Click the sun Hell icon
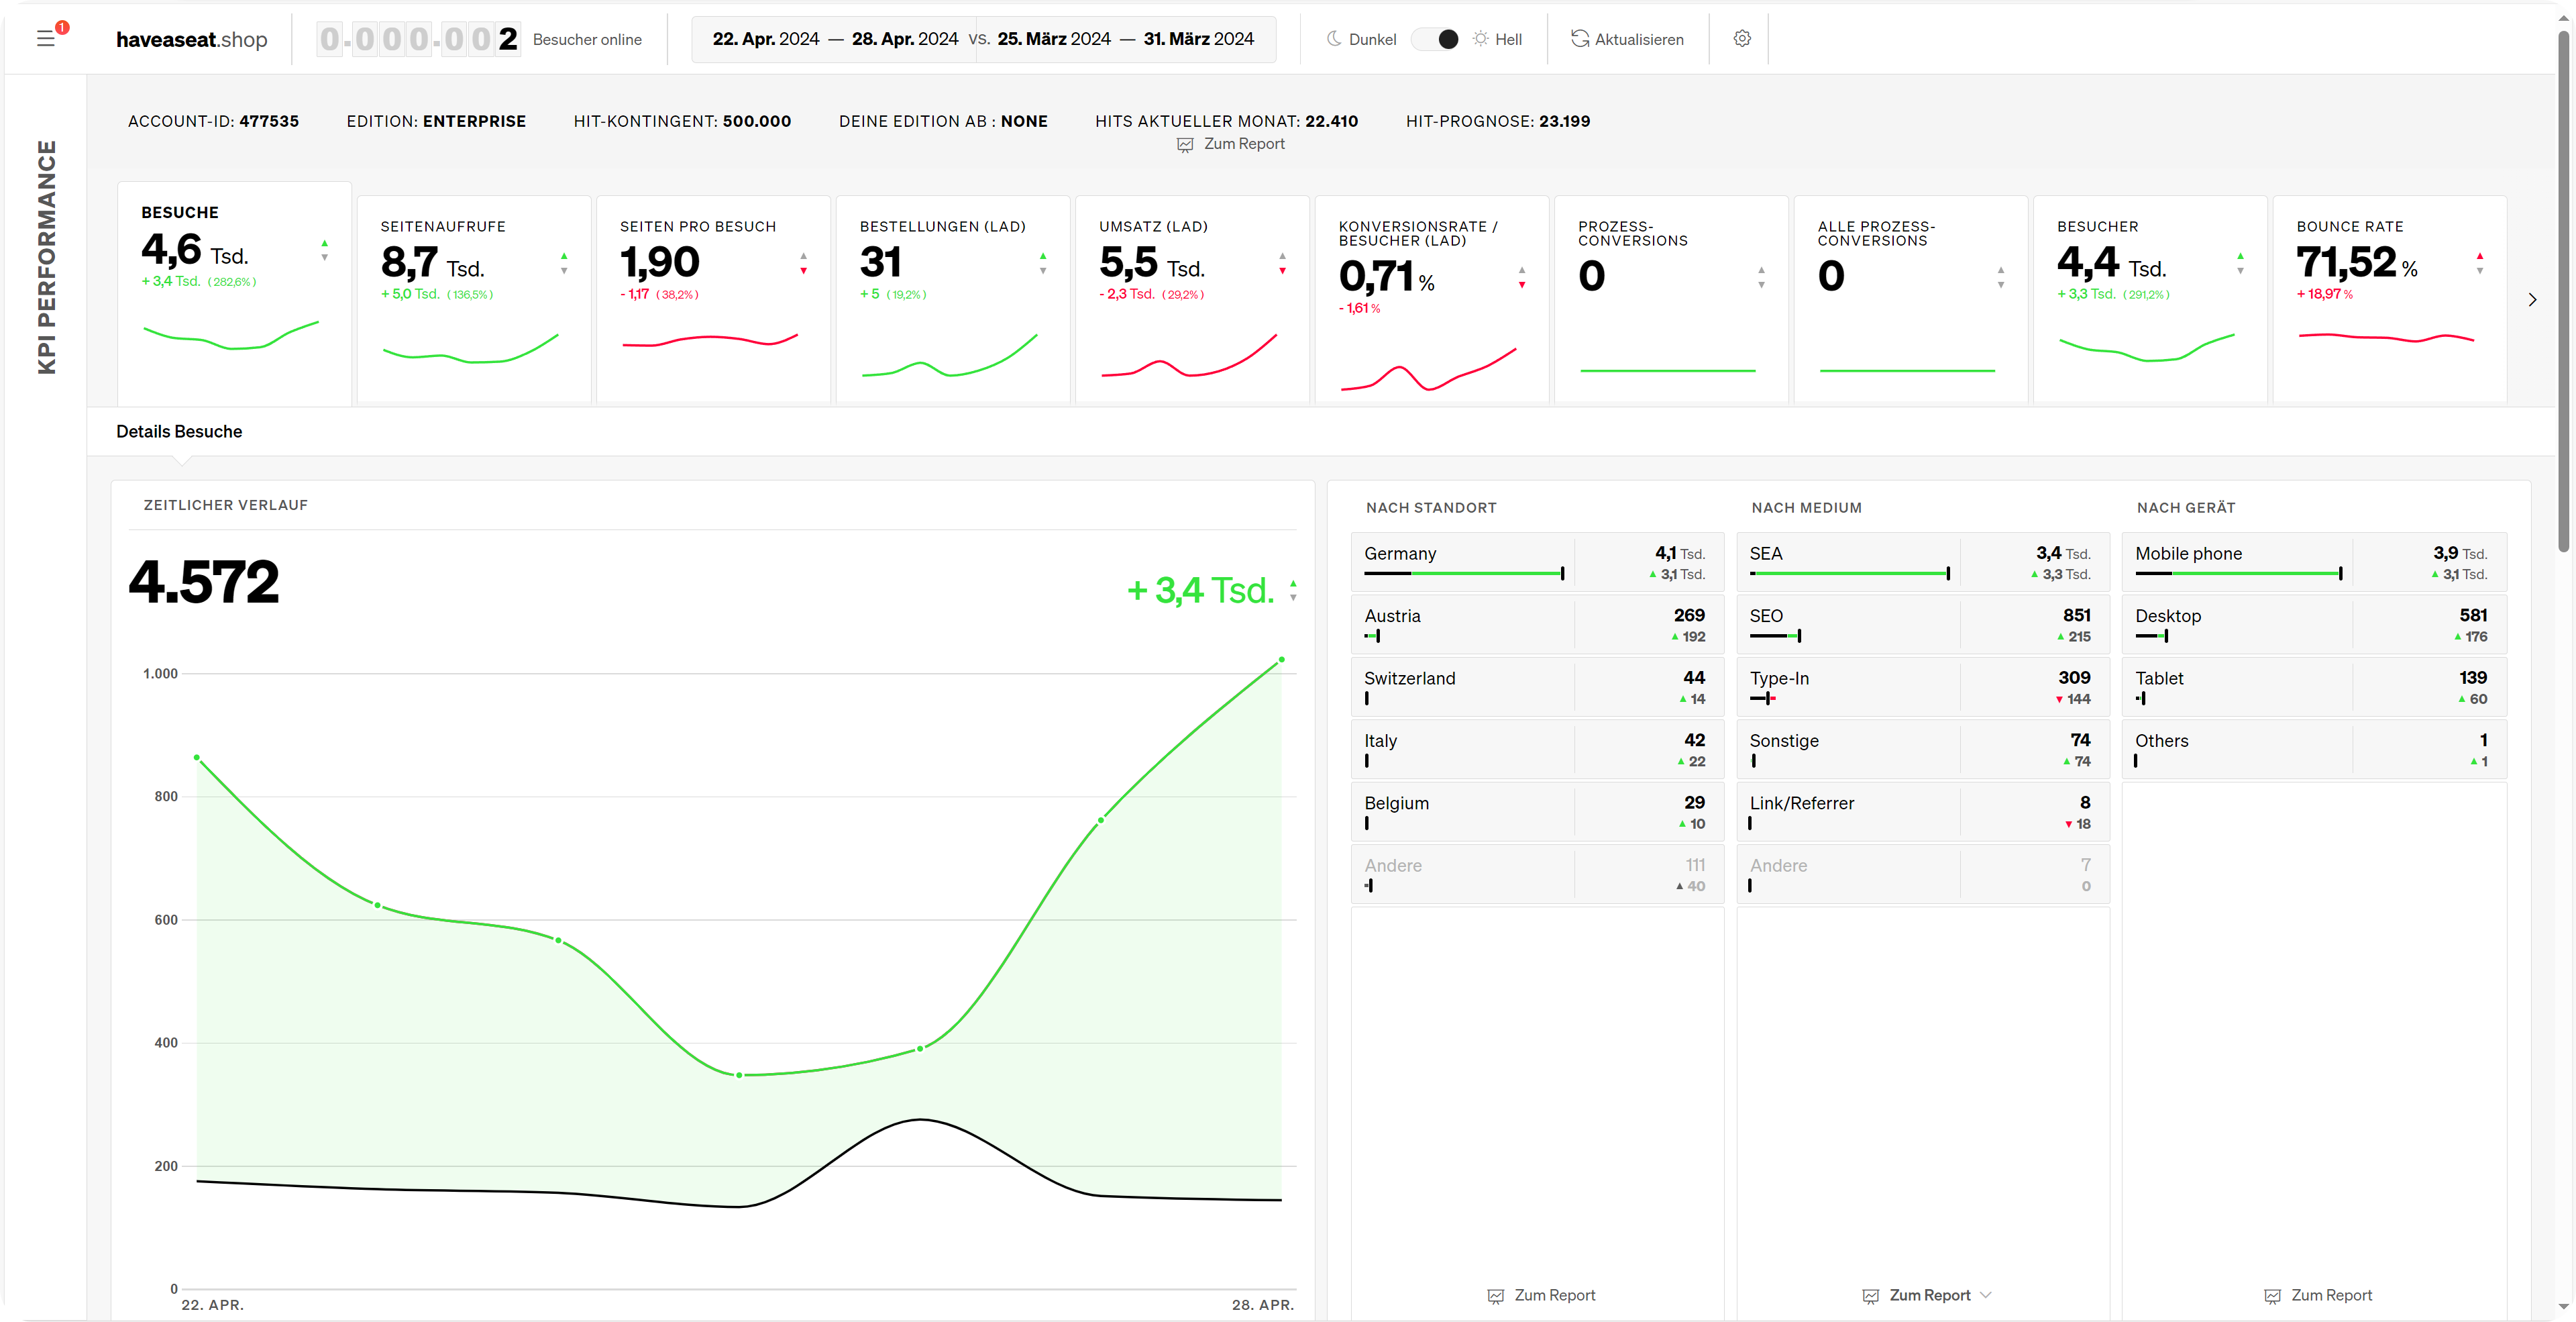The height and width of the screenshot is (1322, 2576). pyautogui.click(x=1481, y=39)
